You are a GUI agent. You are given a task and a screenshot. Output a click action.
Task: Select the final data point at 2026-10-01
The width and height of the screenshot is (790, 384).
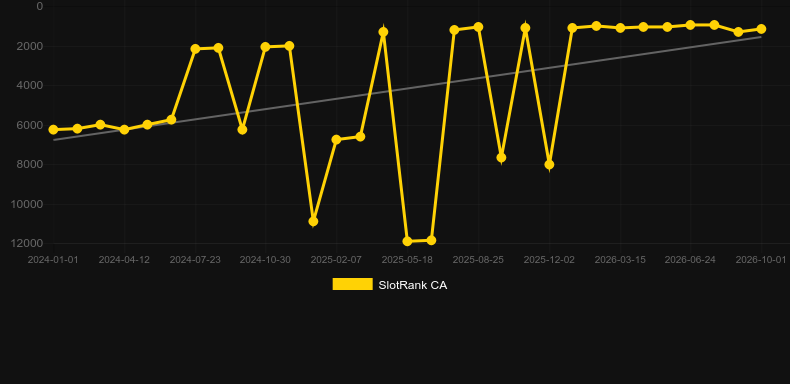coord(761,29)
